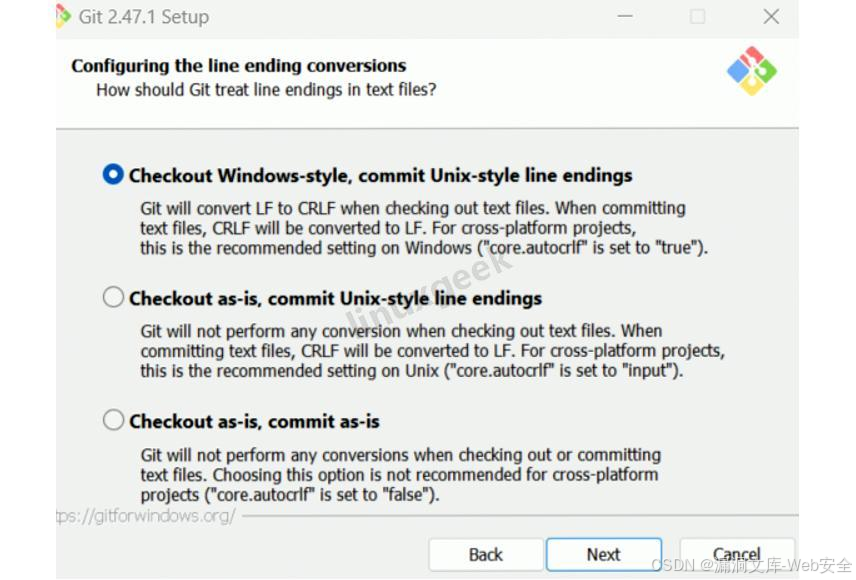The width and height of the screenshot is (856, 580).
Task: Click the 'Git will convert LF to CRLF' description
Action: point(424,228)
